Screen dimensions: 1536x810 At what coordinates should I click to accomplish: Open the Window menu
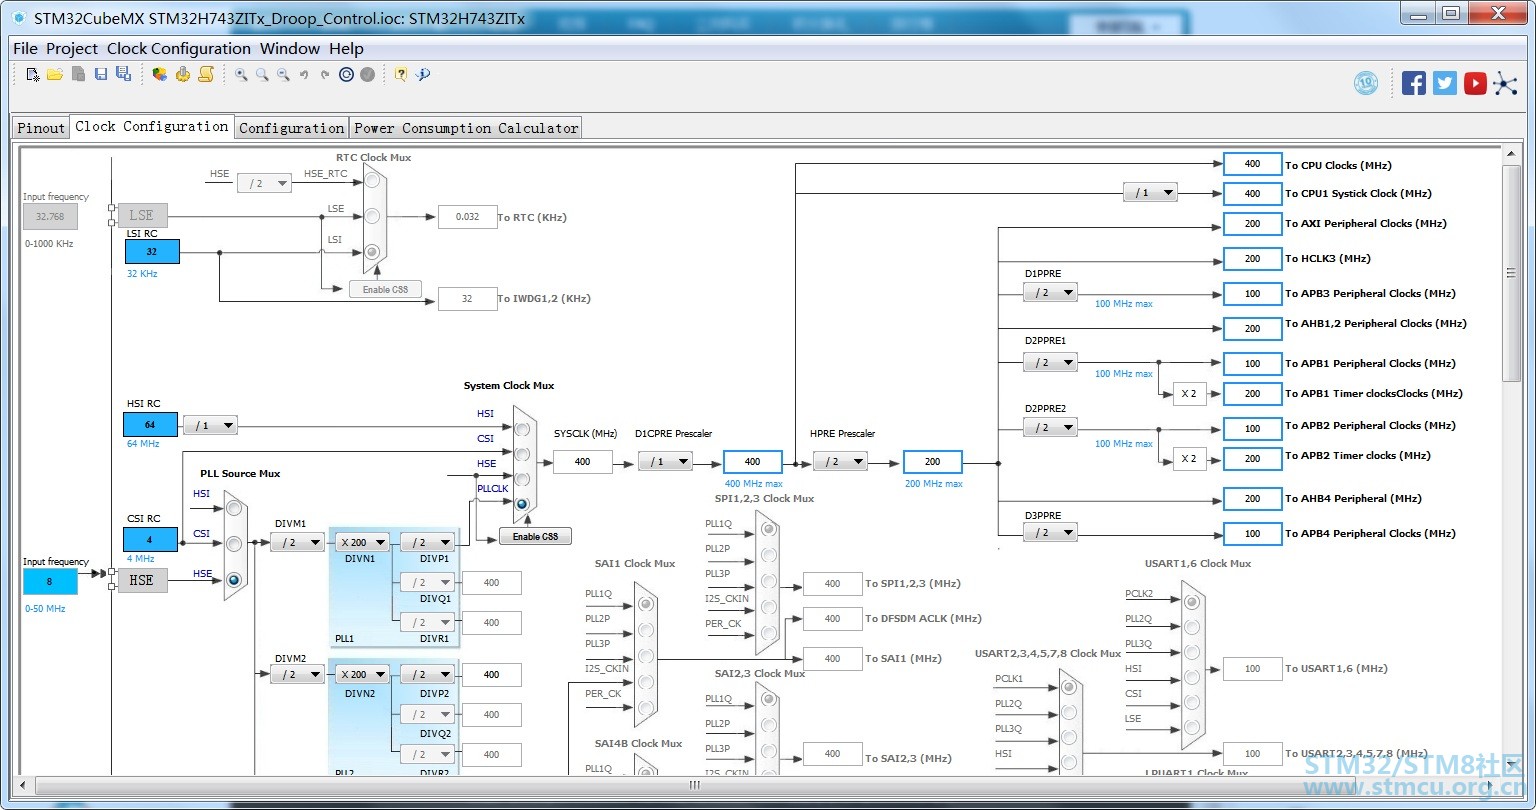(291, 48)
